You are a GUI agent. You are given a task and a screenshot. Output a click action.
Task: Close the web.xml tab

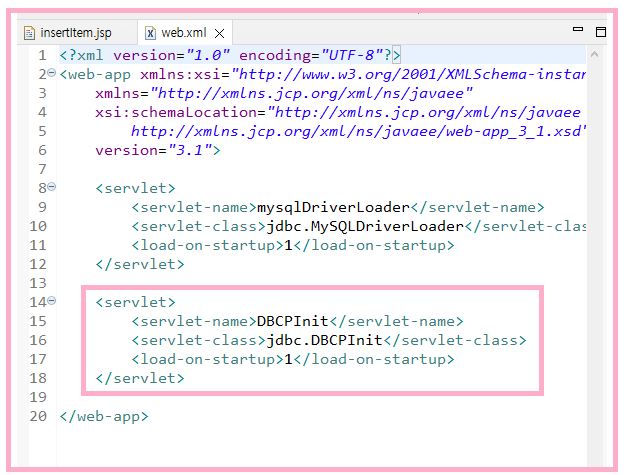(x=219, y=34)
